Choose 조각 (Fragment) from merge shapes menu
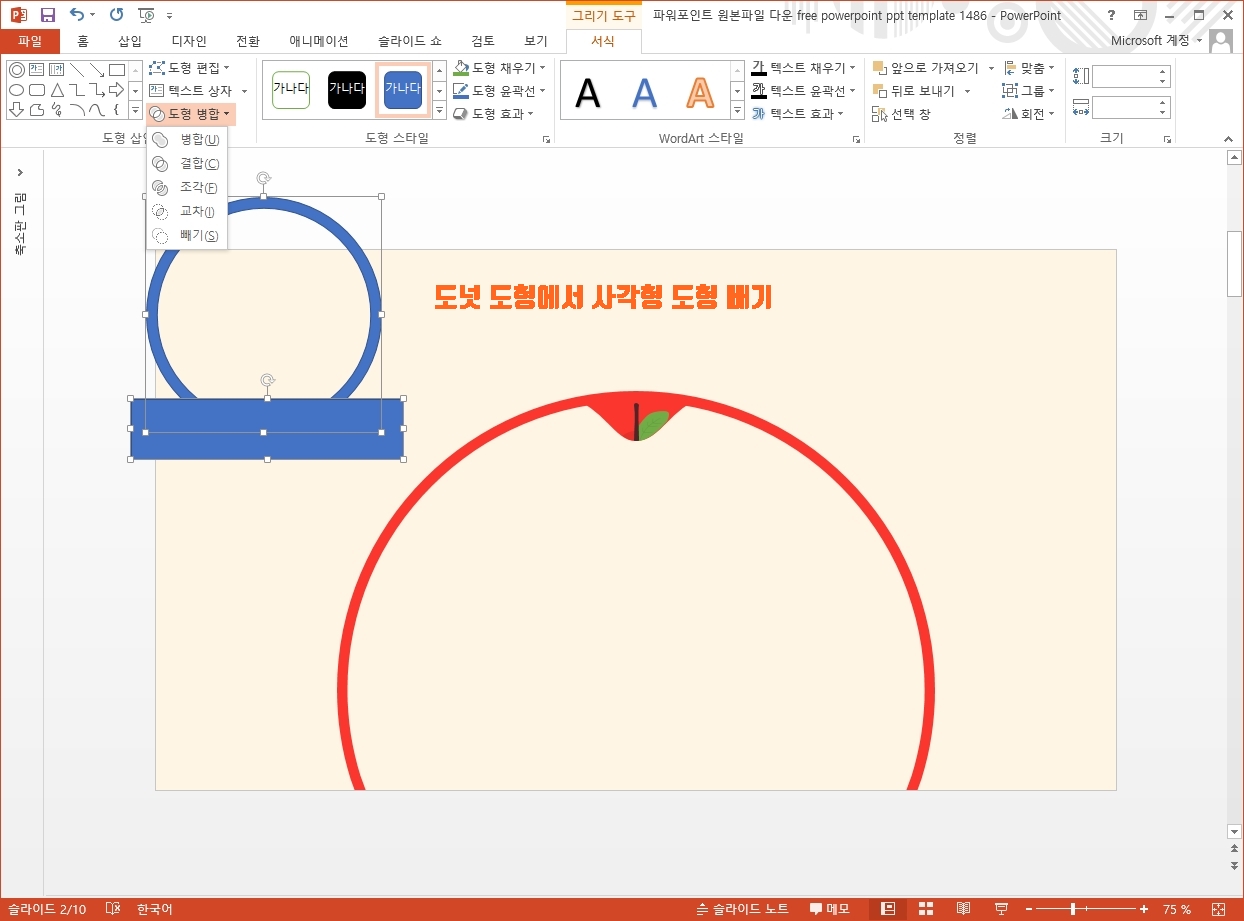This screenshot has height=921, width=1244. (x=187, y=187)
